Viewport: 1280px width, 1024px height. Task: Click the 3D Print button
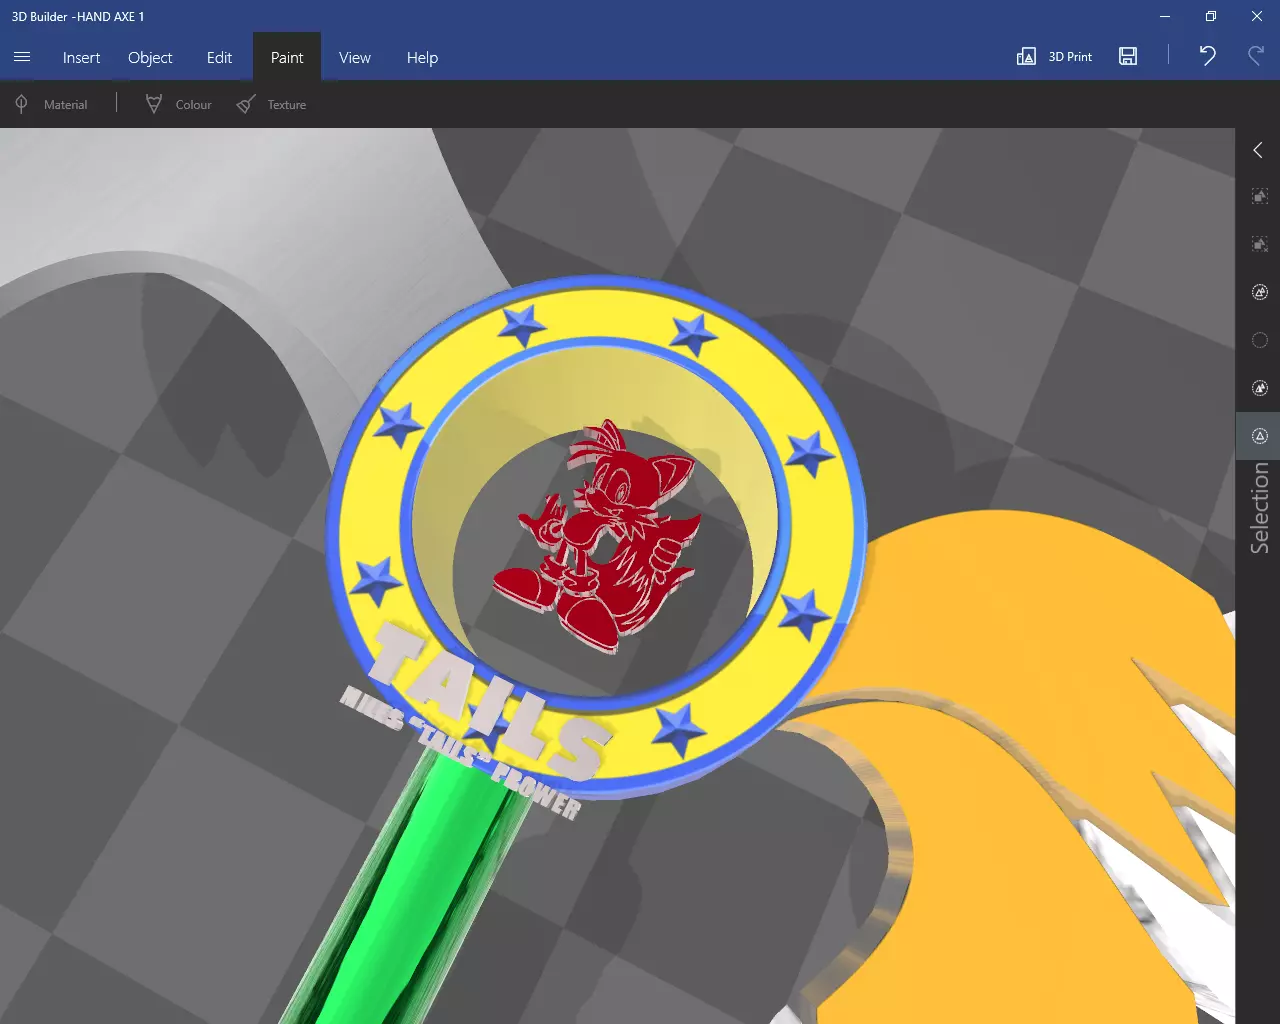click(x=1054, y=57)
